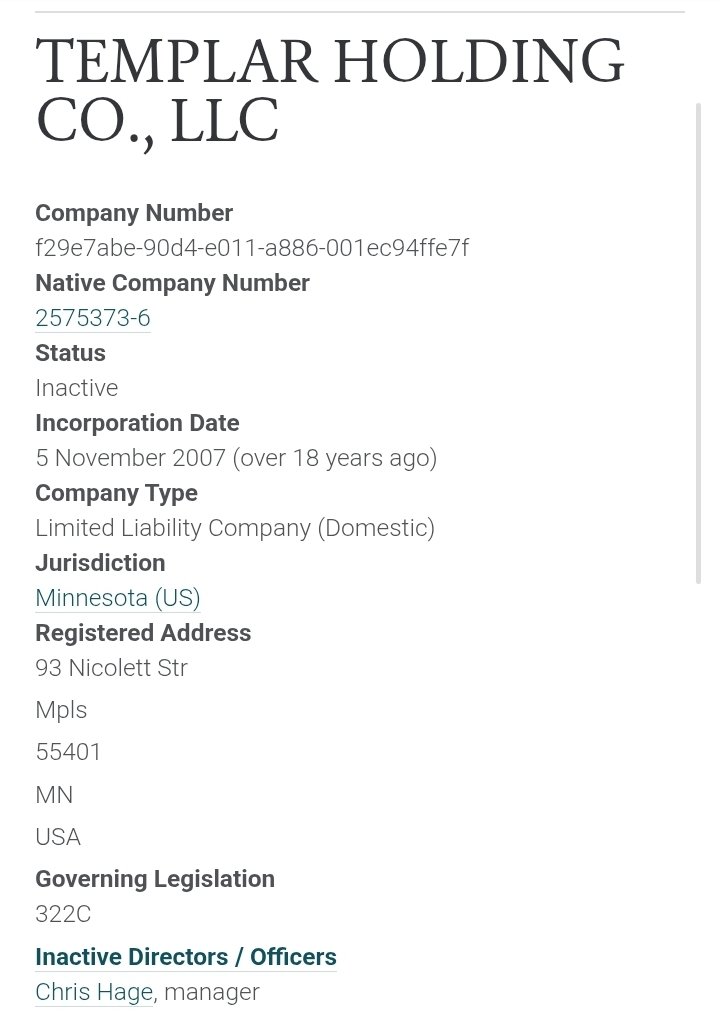Click the Mpls city line
This screenshot has height=1032, width=720.
[61, 710]
